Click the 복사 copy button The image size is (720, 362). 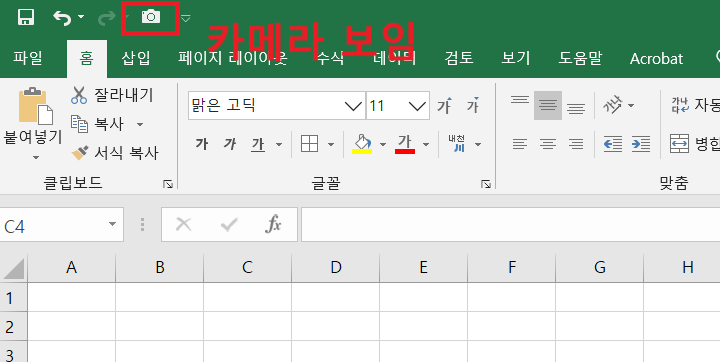[x=97, y=124]
